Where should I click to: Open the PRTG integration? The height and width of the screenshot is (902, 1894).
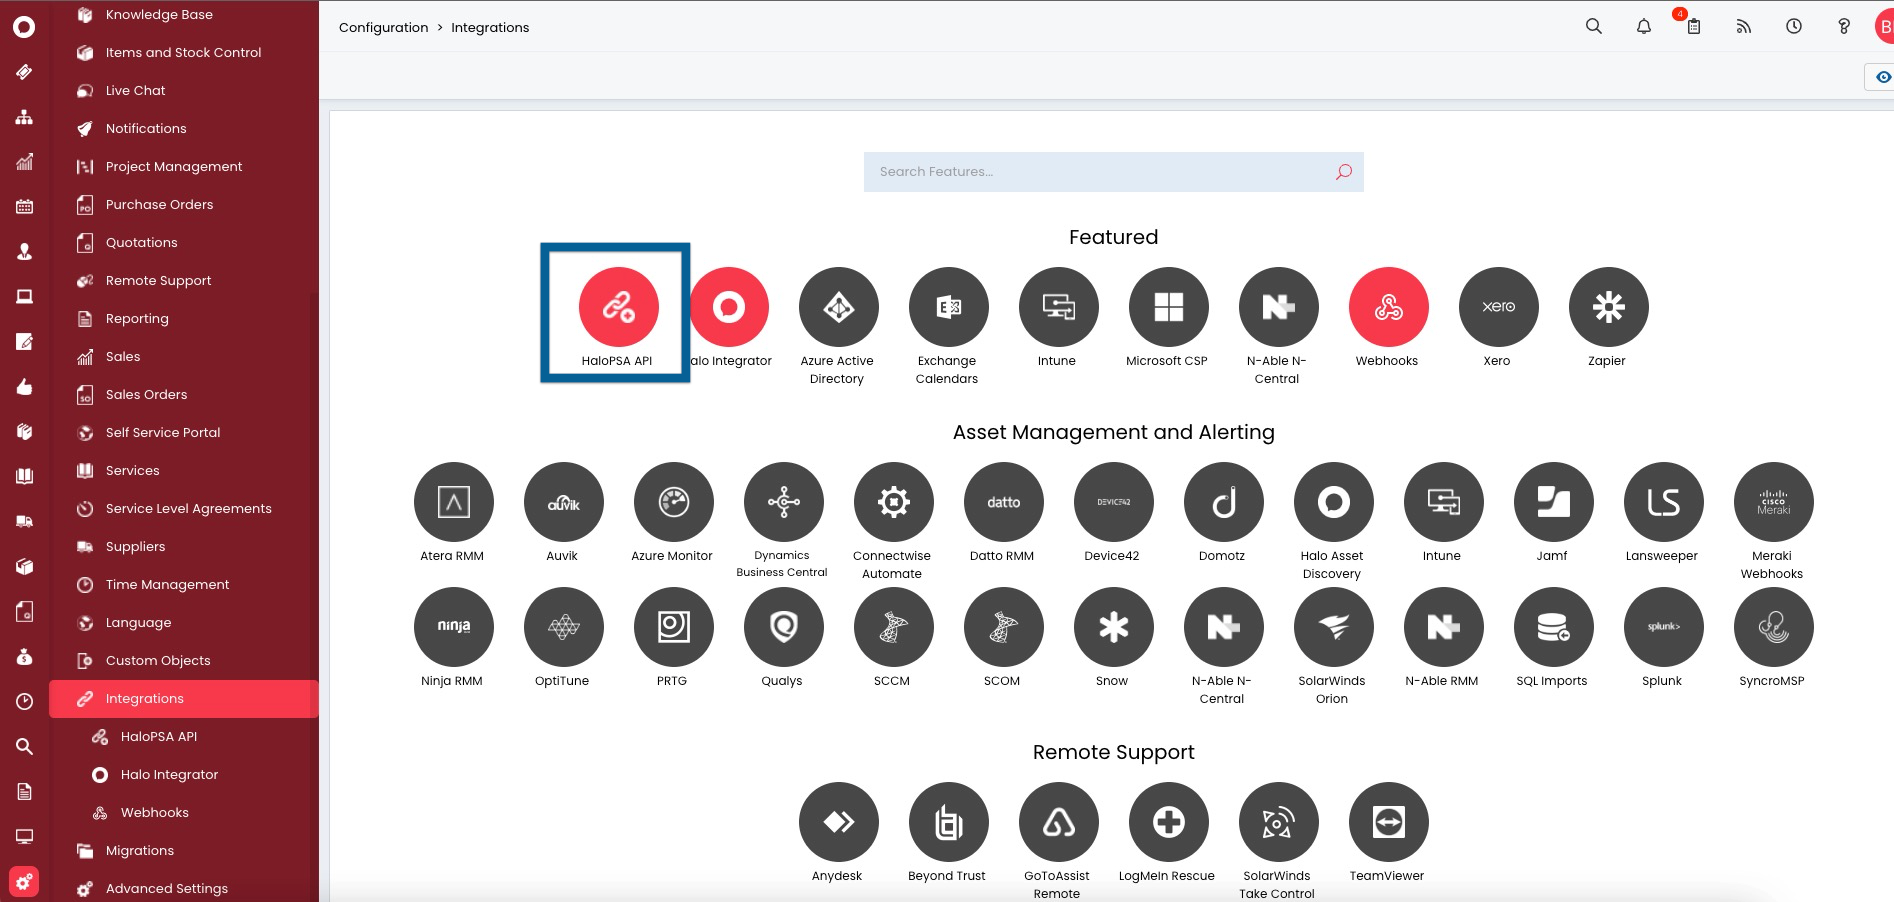coord(673,627)
